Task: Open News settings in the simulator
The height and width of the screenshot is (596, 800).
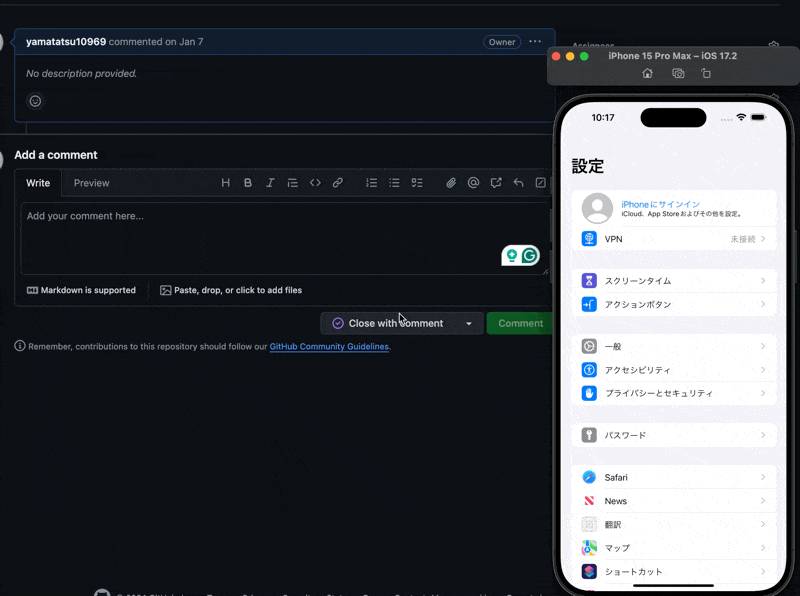Action: [674, 501]
